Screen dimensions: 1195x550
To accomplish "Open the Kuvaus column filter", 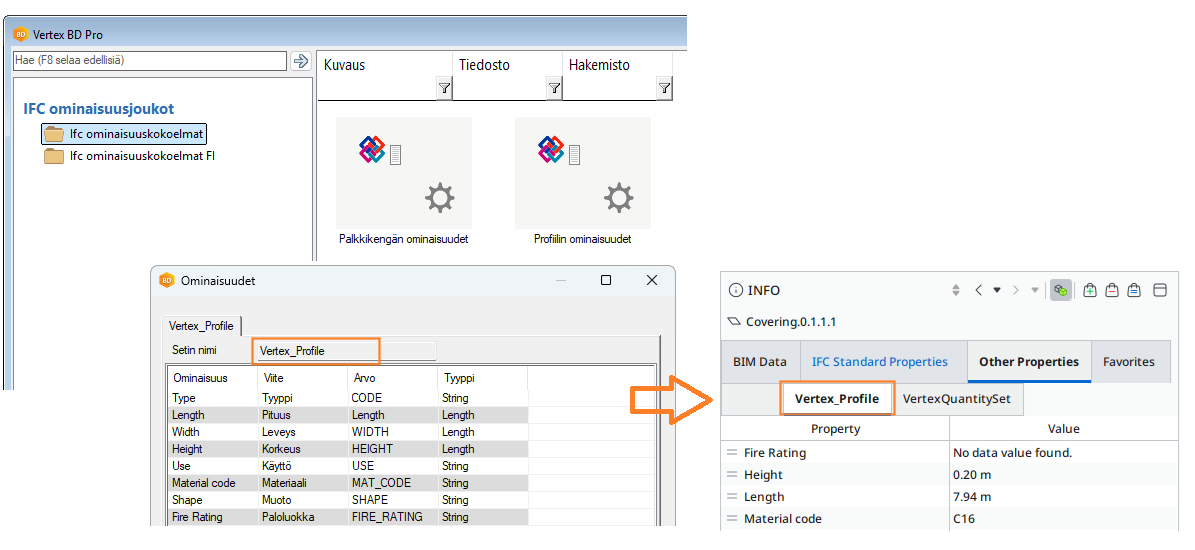I will (x=444, y=89).
